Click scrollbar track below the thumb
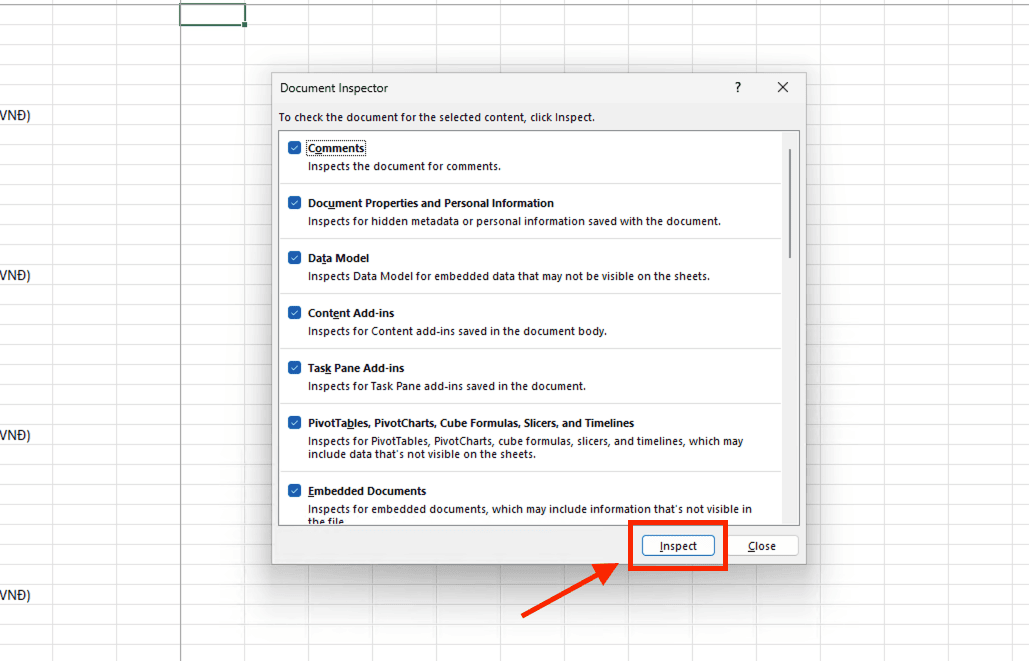 point(790,400)
